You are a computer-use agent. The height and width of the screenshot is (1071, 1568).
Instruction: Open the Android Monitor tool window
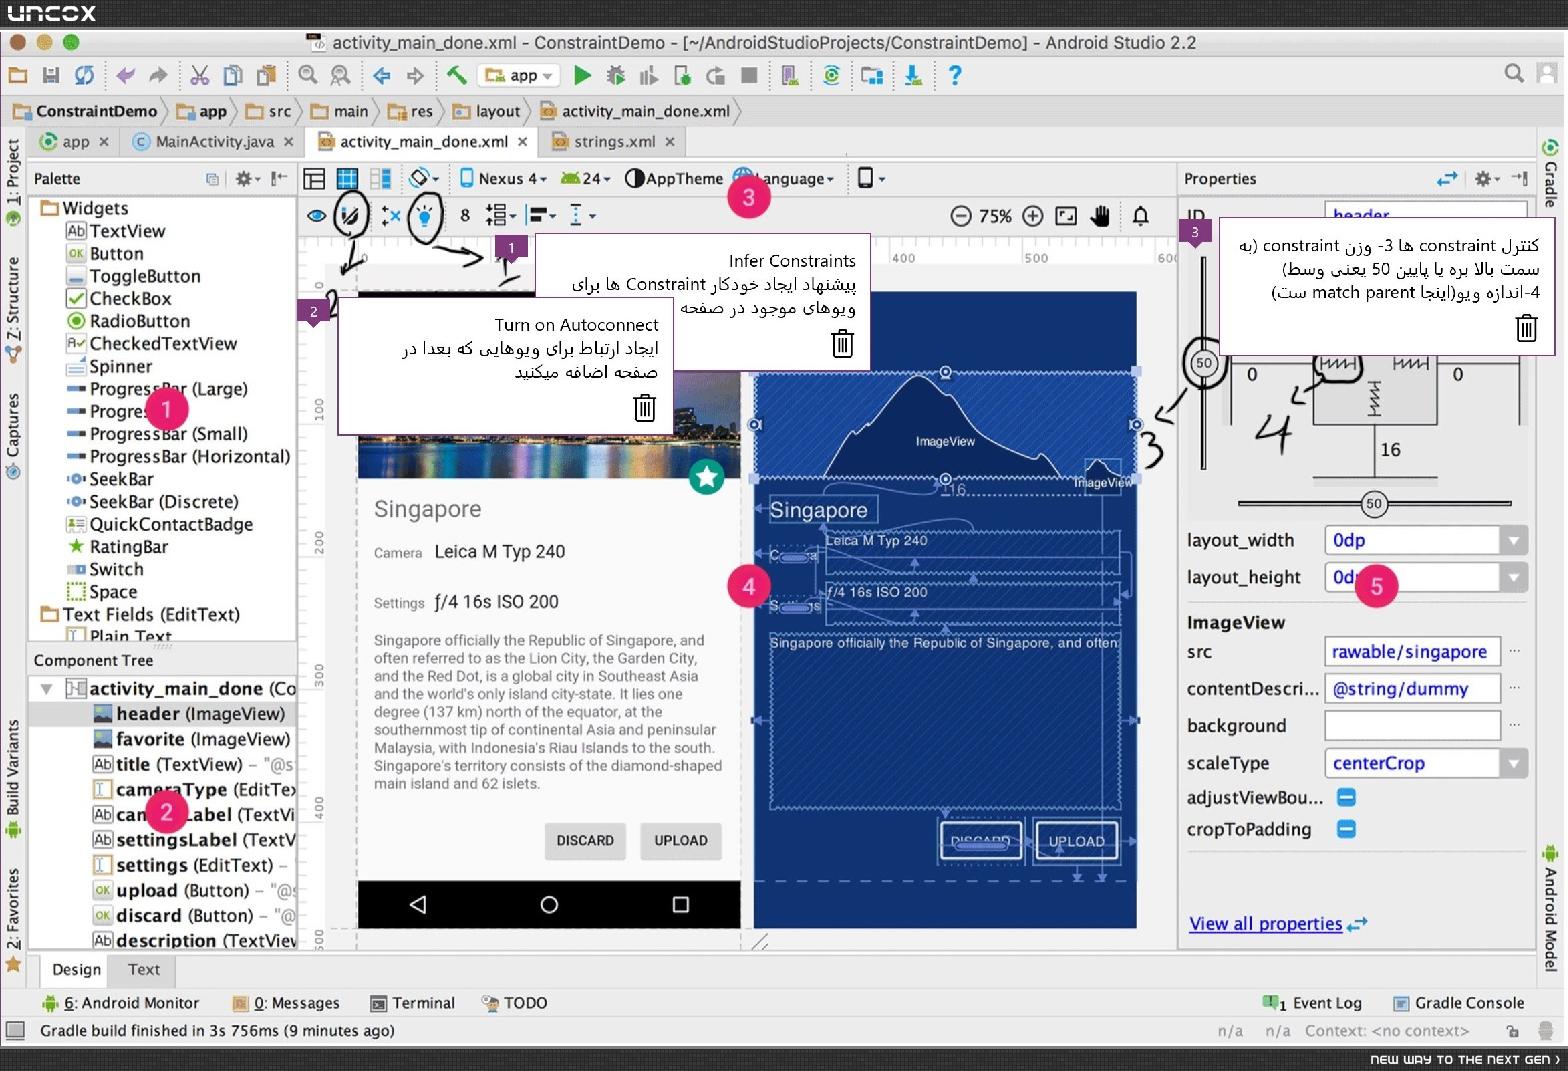tap(120, 1003)
